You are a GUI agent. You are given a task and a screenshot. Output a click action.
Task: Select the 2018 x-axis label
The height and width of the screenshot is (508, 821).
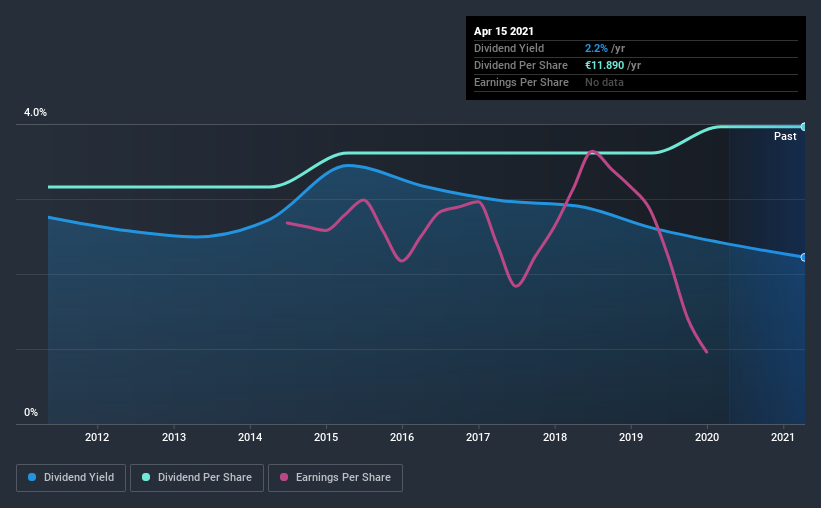[x=555, y=437]
